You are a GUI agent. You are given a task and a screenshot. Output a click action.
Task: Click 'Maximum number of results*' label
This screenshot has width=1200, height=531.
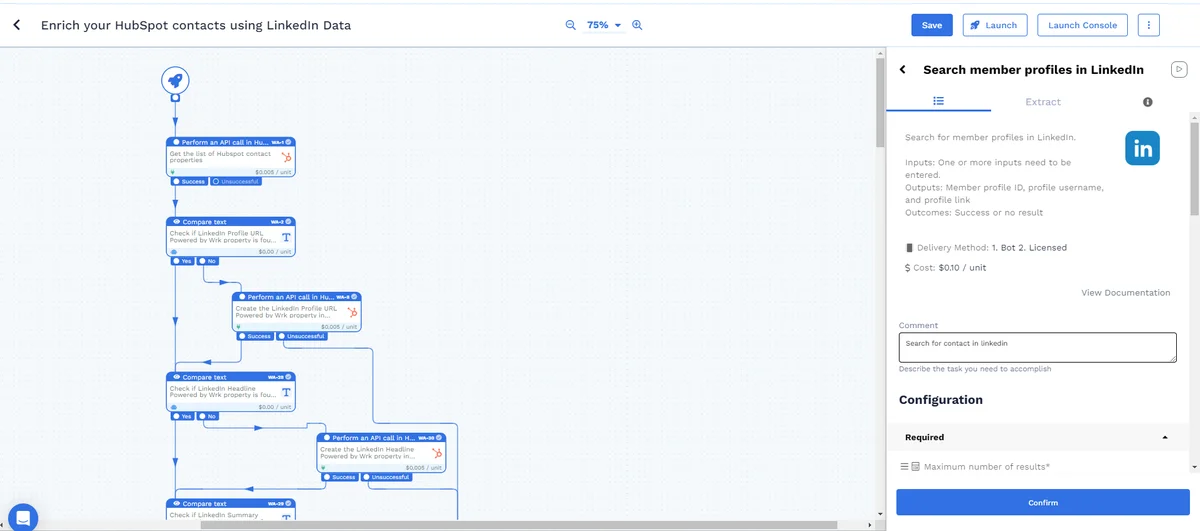[x=987, y=467]
